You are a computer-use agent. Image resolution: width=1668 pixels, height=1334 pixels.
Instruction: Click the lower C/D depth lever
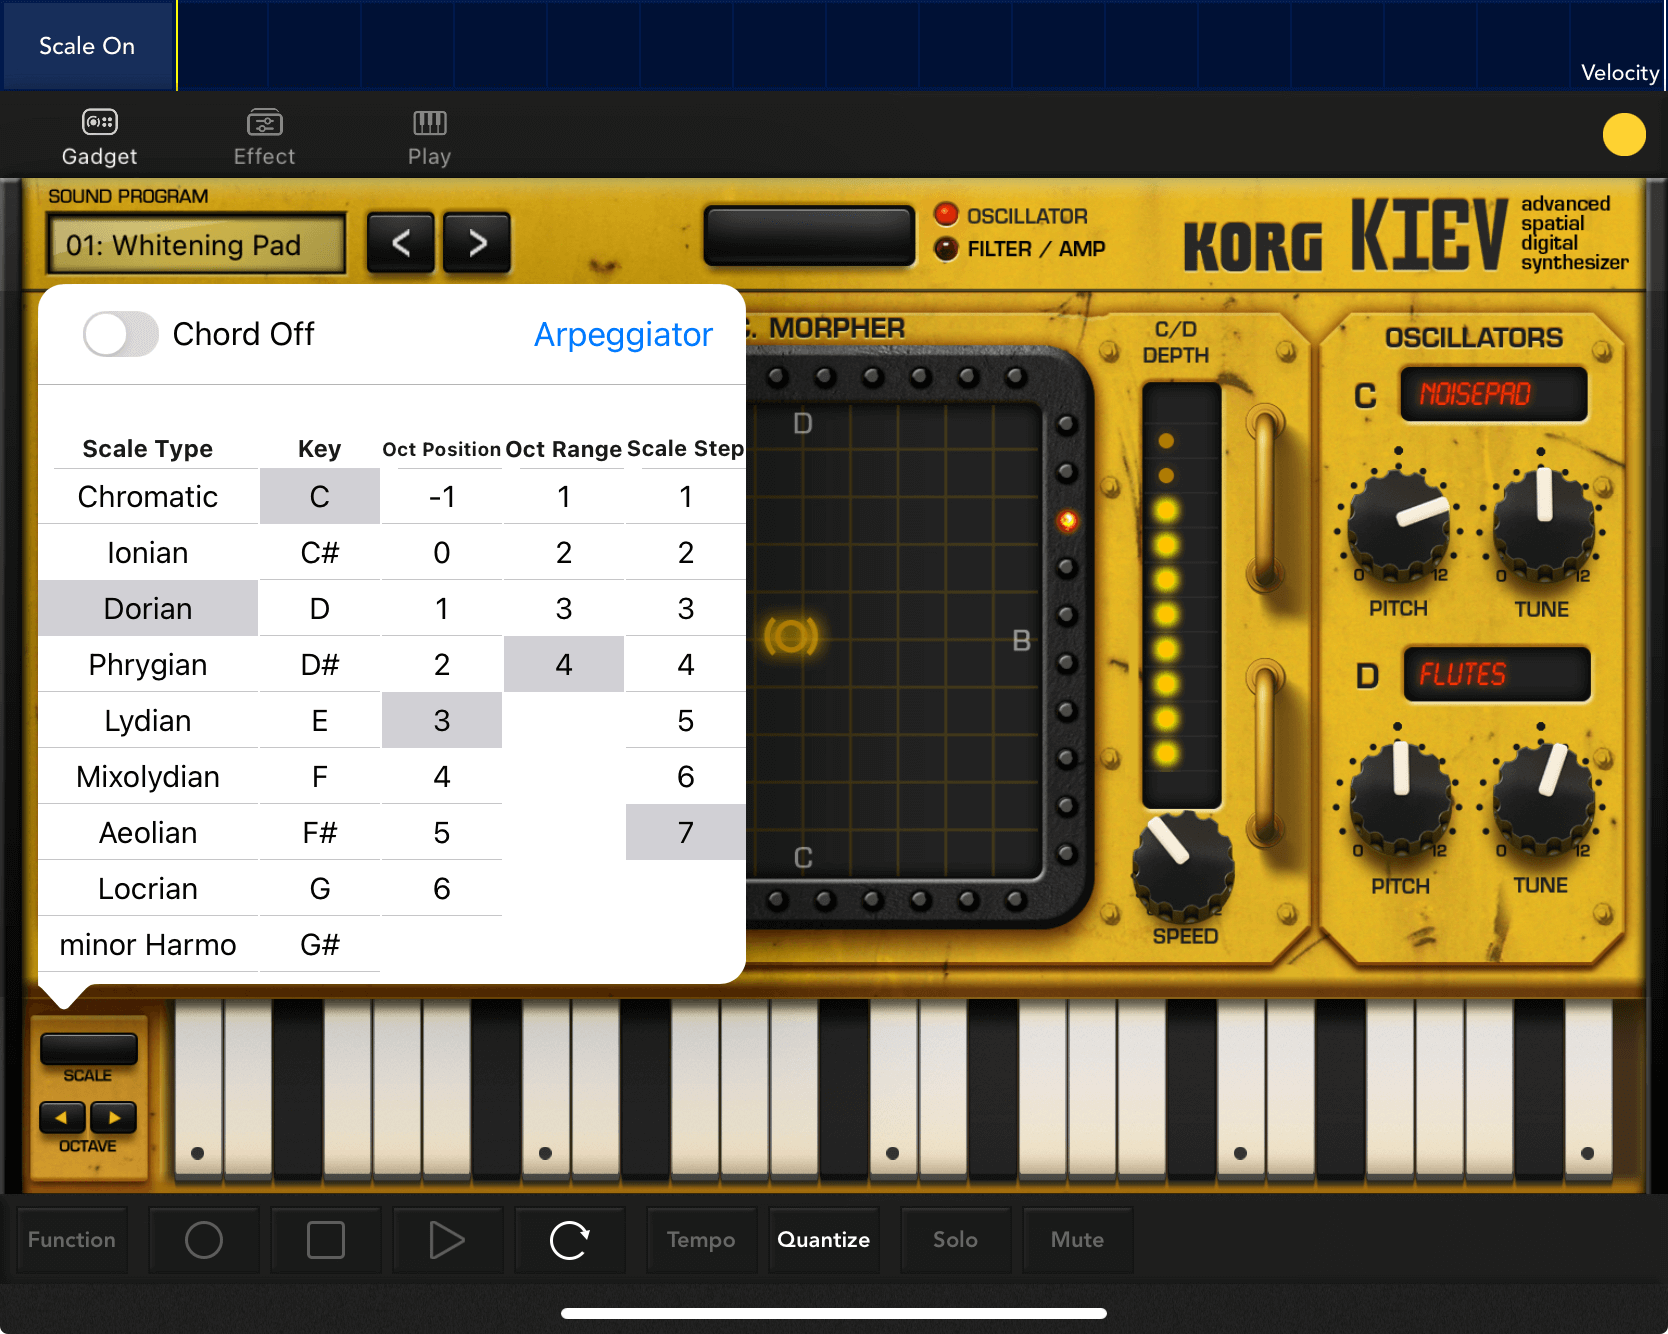[x=1265, y=752]
